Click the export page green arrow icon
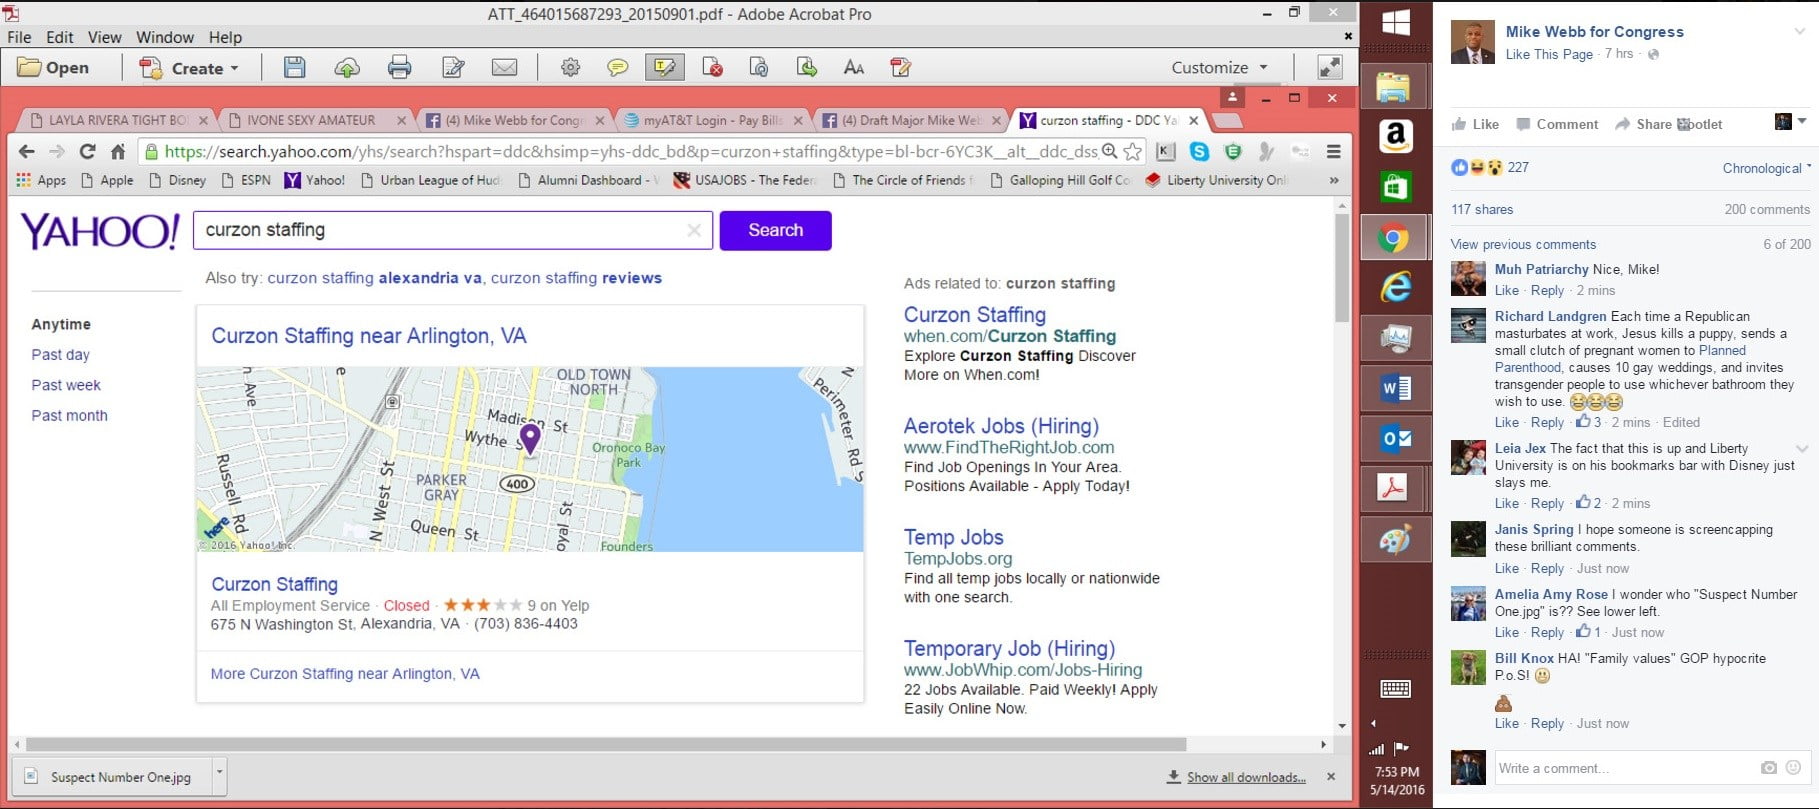Screen dimensions: 1819x809 tap(806, 67)
